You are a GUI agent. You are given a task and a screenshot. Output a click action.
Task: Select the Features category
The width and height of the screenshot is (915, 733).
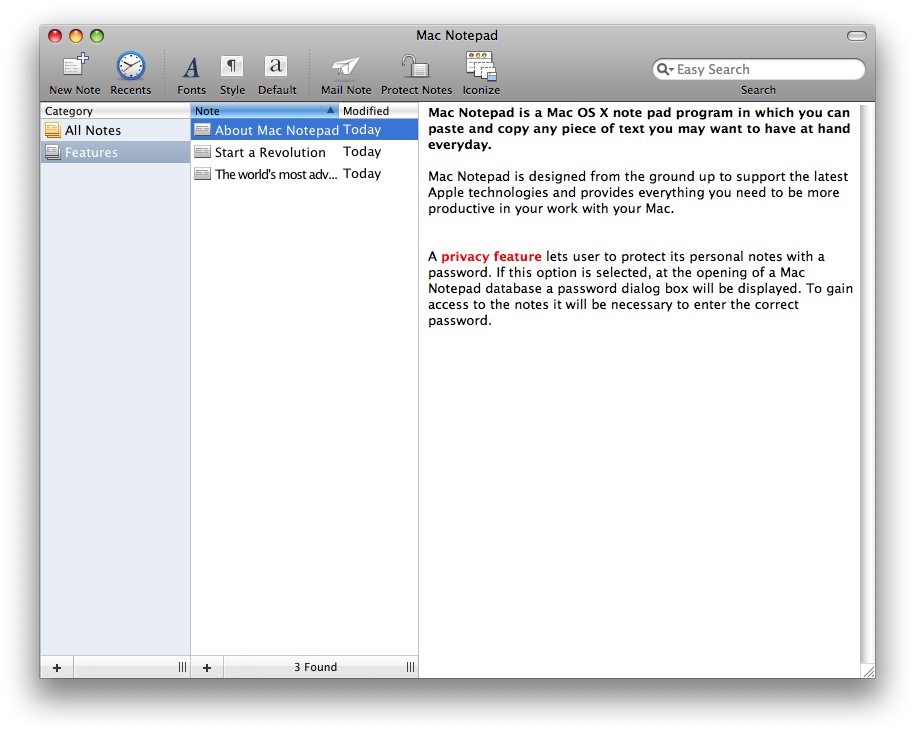tap(116, 152)
